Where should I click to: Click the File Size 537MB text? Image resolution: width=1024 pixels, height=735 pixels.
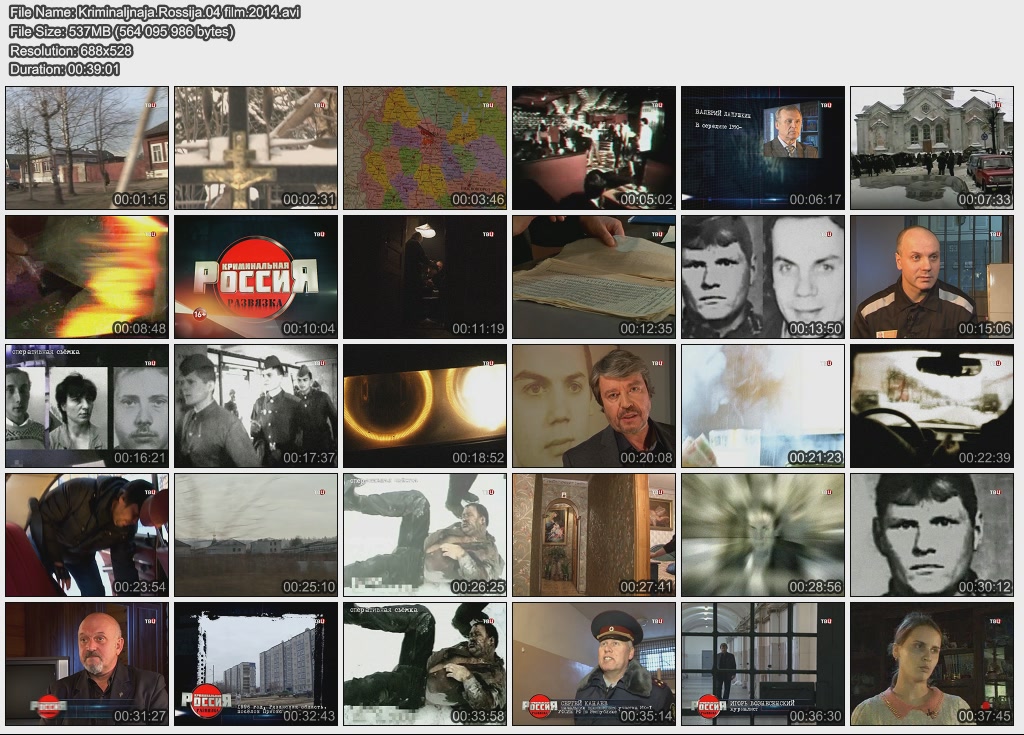[121, 31]
